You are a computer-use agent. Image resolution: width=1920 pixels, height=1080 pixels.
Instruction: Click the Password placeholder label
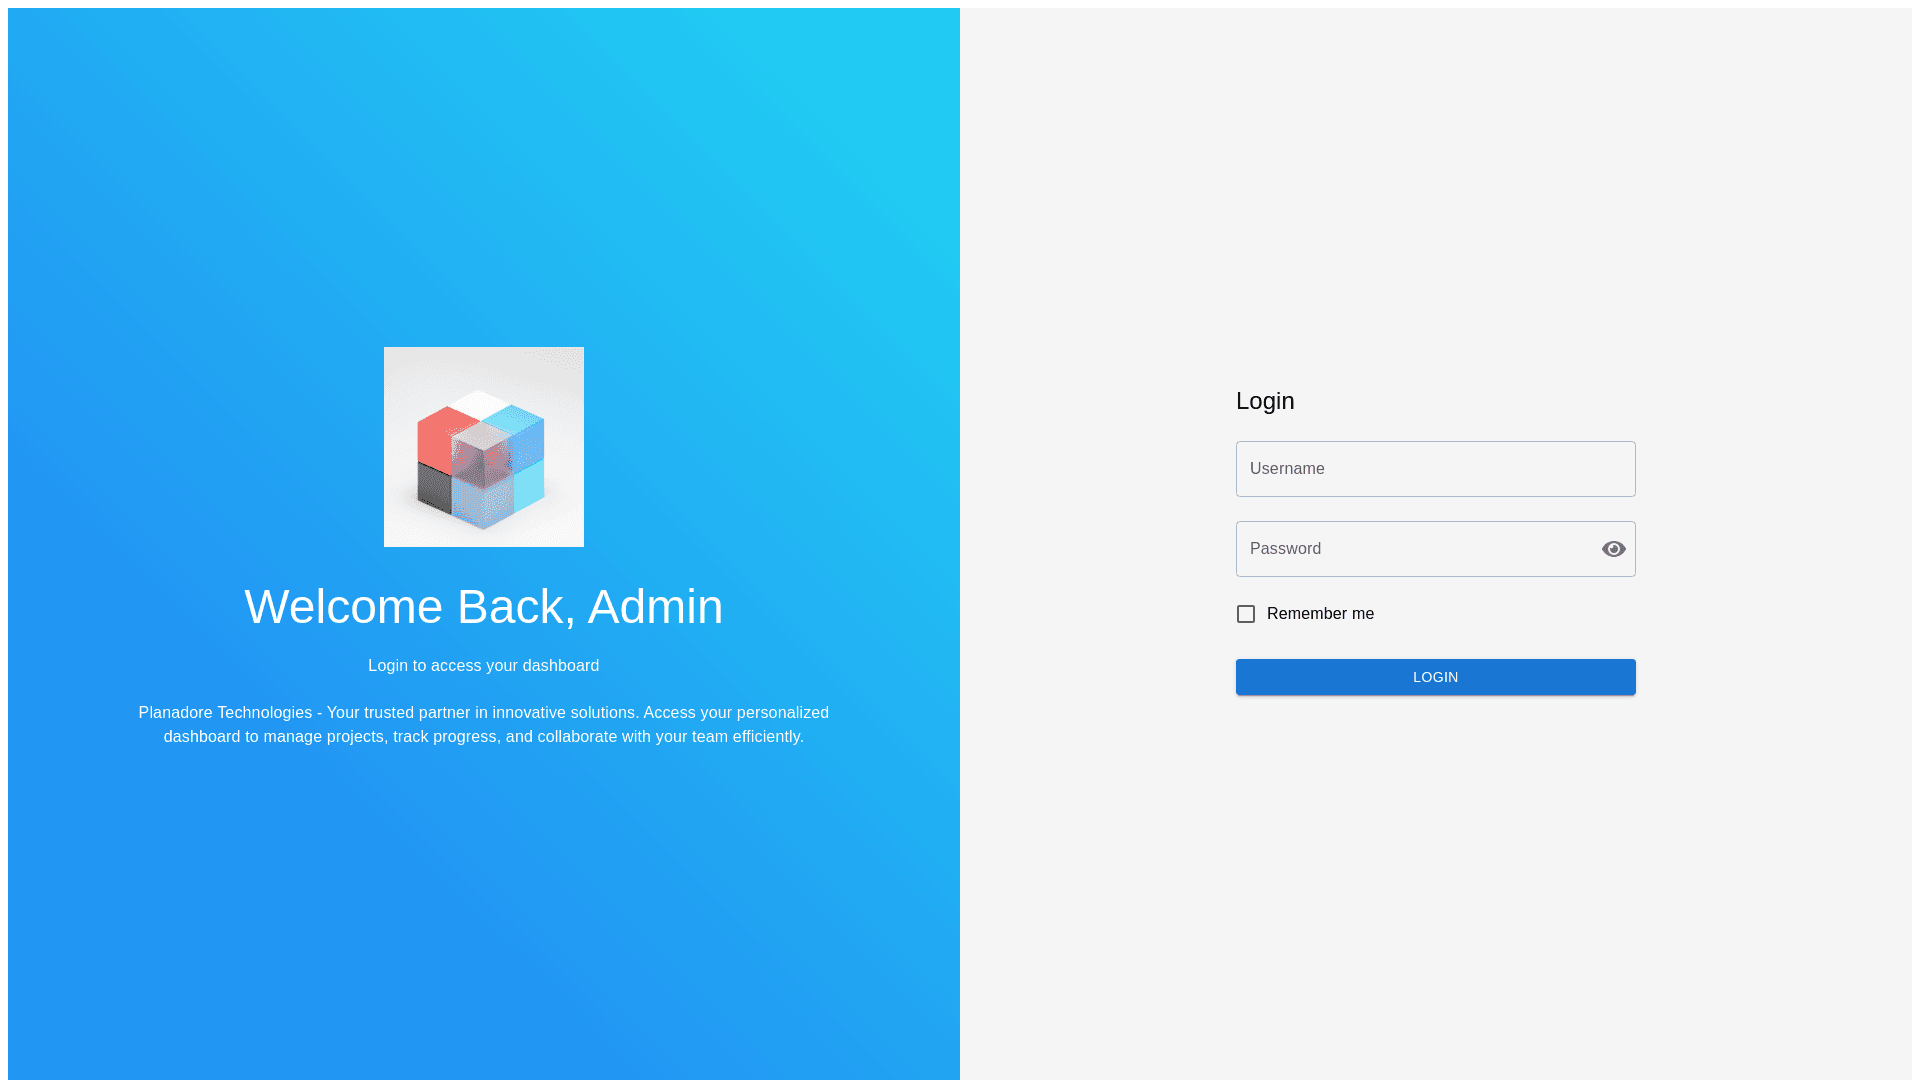[1285, 549]
